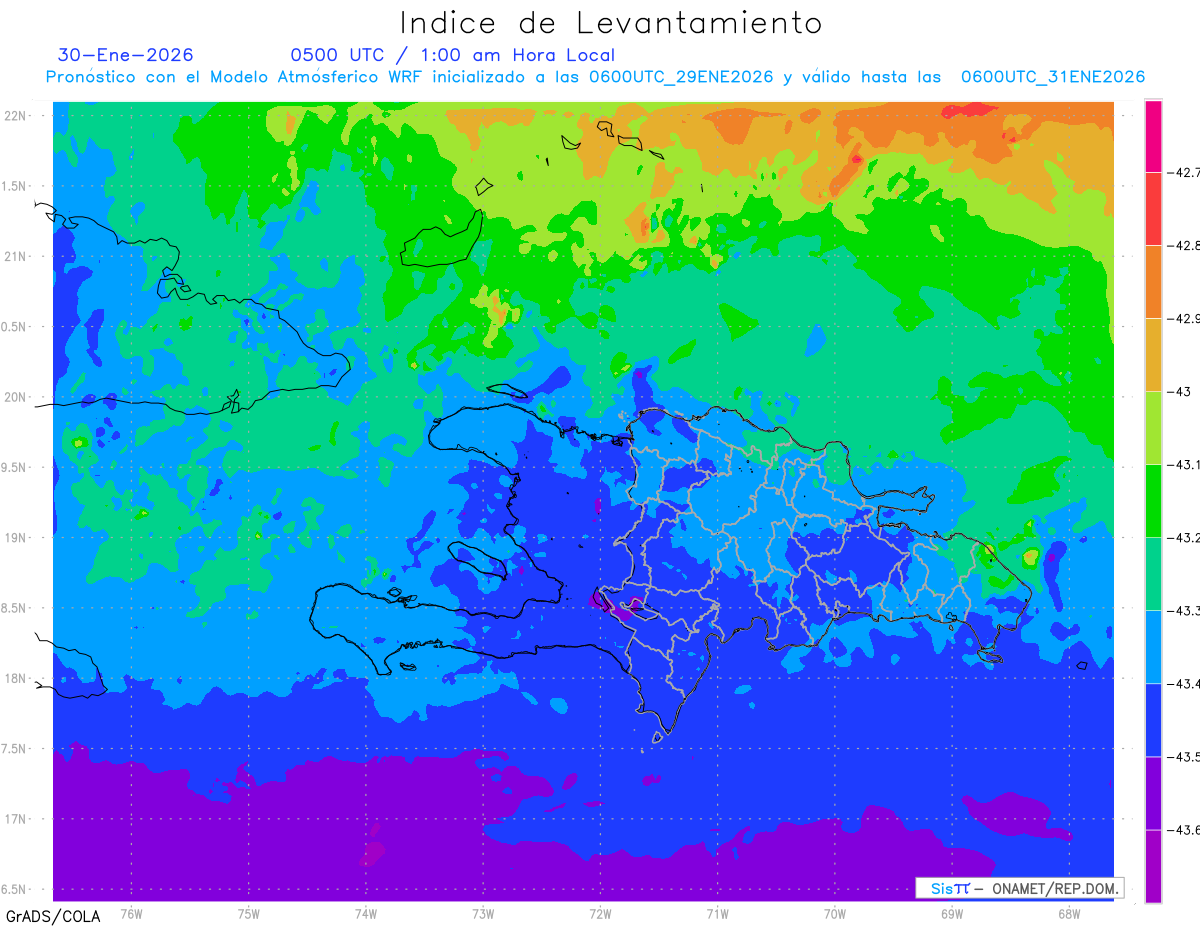Click the magenta swatch atop the color scale
The width and height of the screenshot is (1200, 927).
pos(1153,136)
